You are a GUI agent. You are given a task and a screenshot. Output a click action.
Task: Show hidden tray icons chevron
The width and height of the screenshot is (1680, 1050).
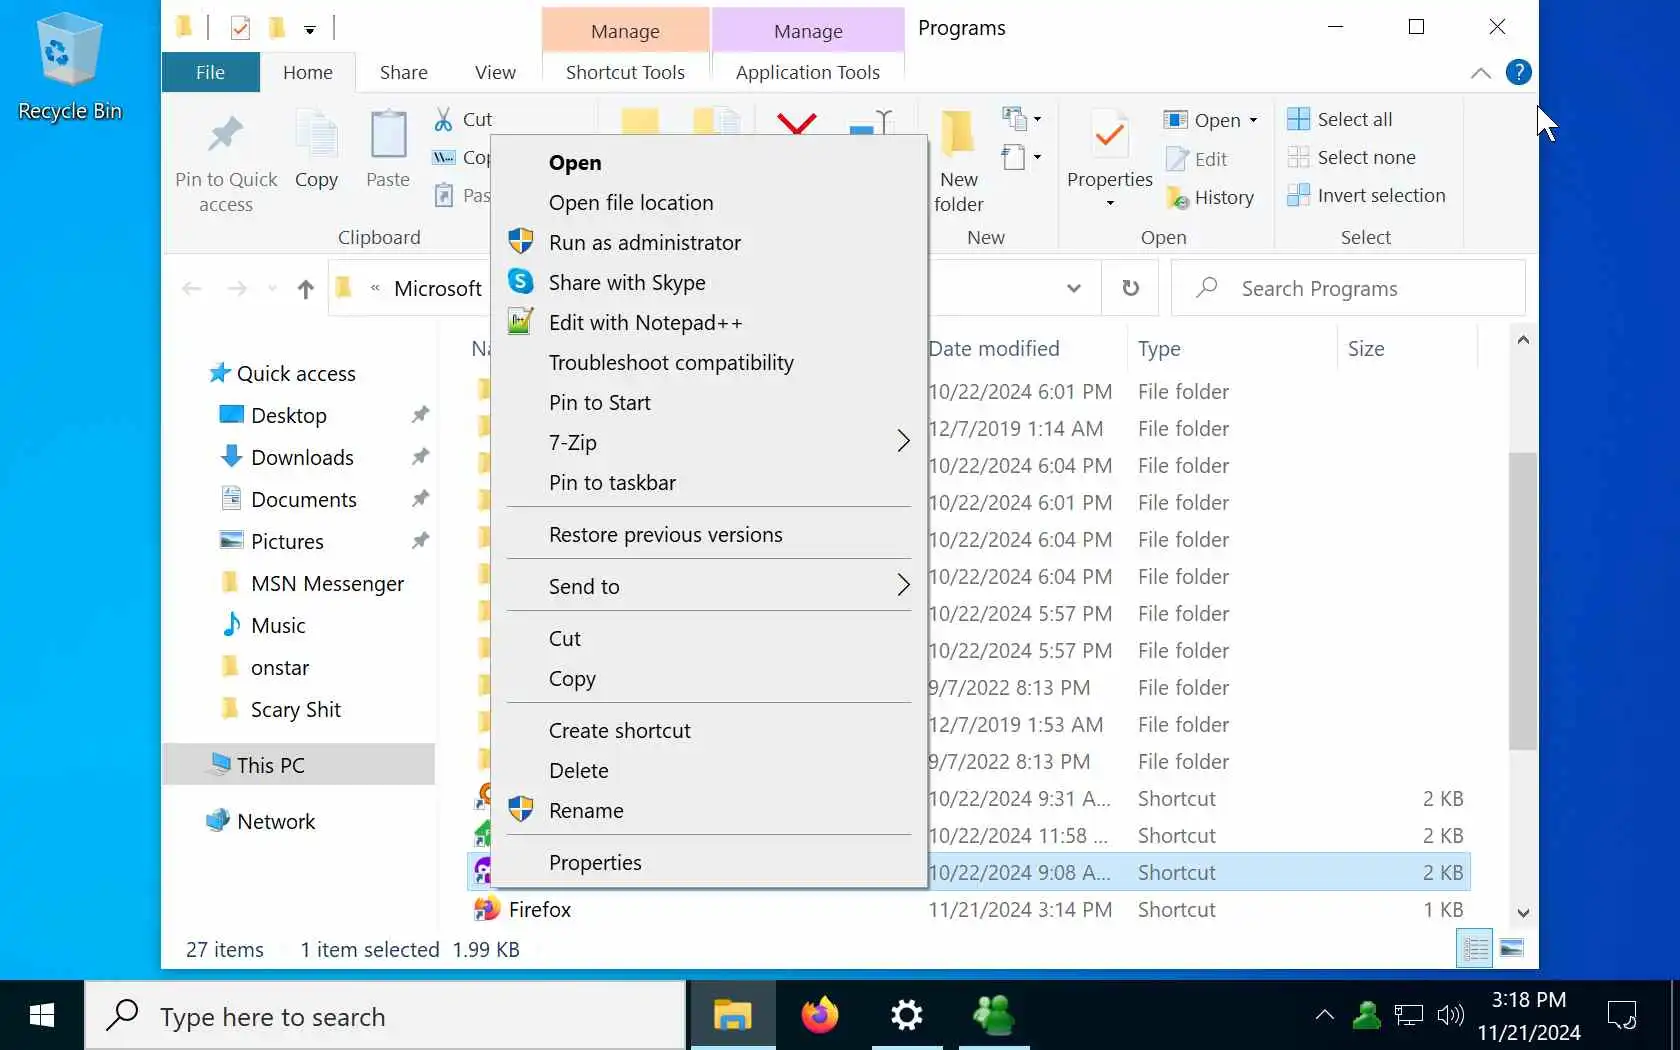1325,1016
